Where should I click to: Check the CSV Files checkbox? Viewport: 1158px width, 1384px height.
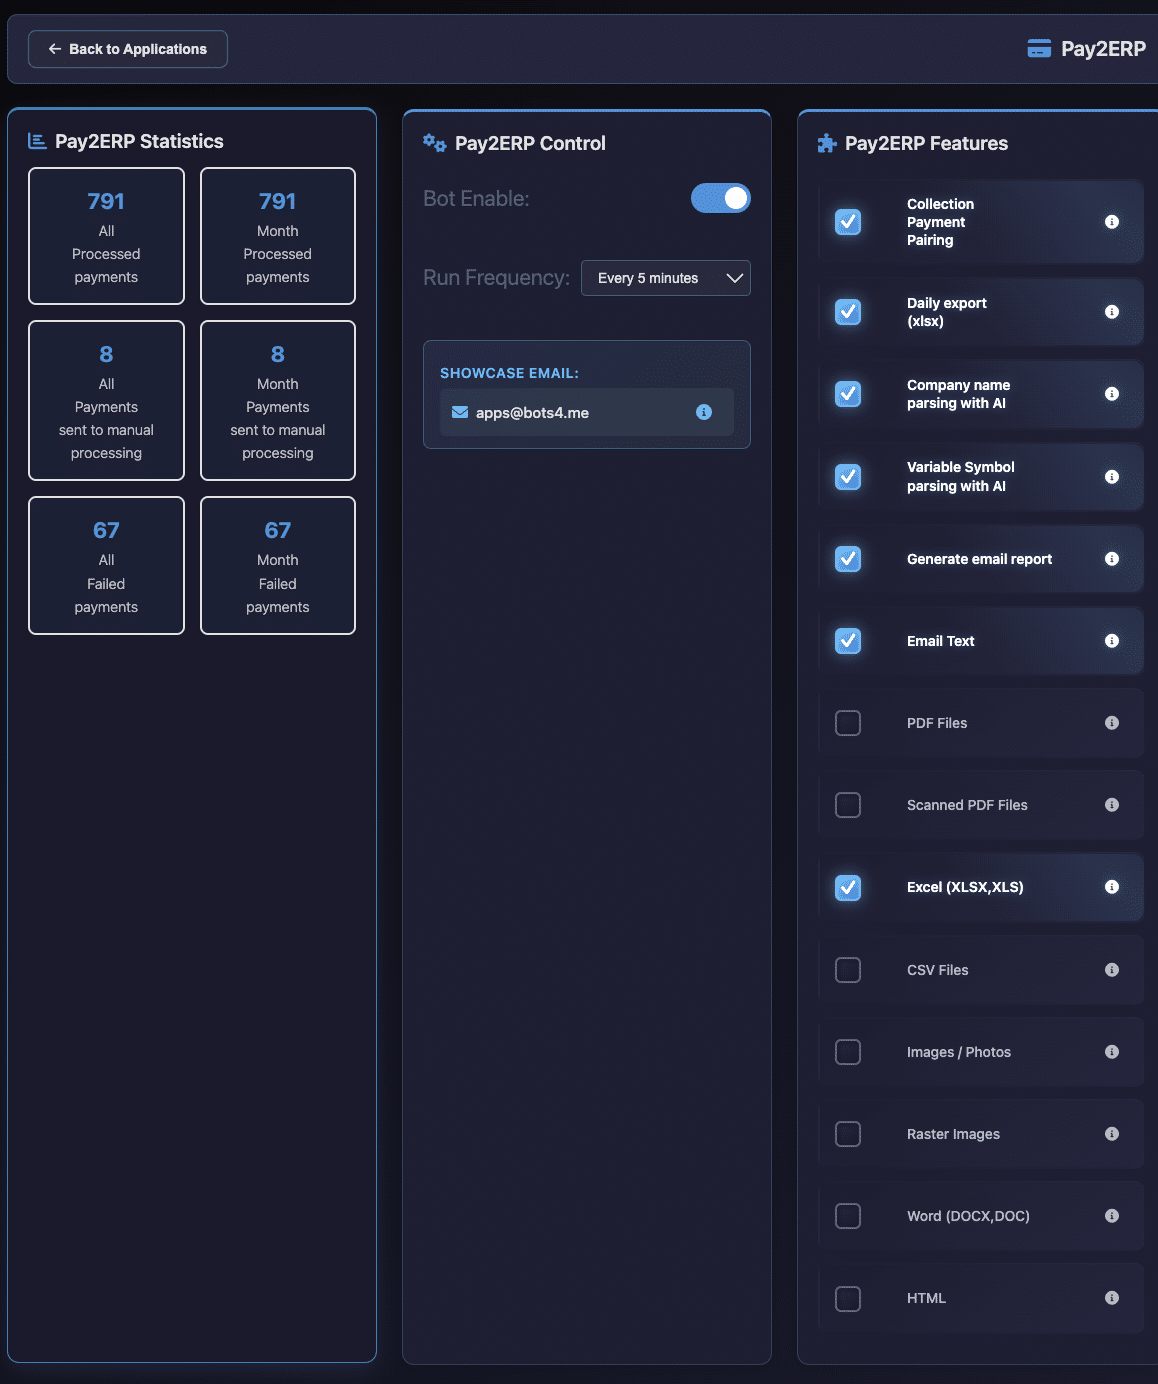pyautogui.click(x=848, y=970)
